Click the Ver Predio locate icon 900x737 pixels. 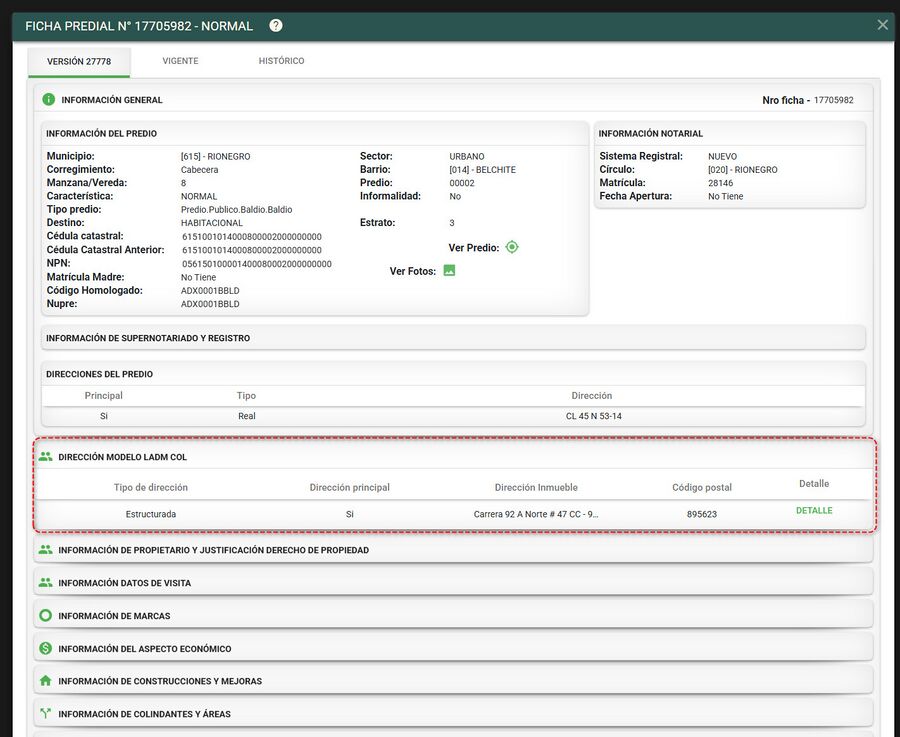tap(511, 247)
